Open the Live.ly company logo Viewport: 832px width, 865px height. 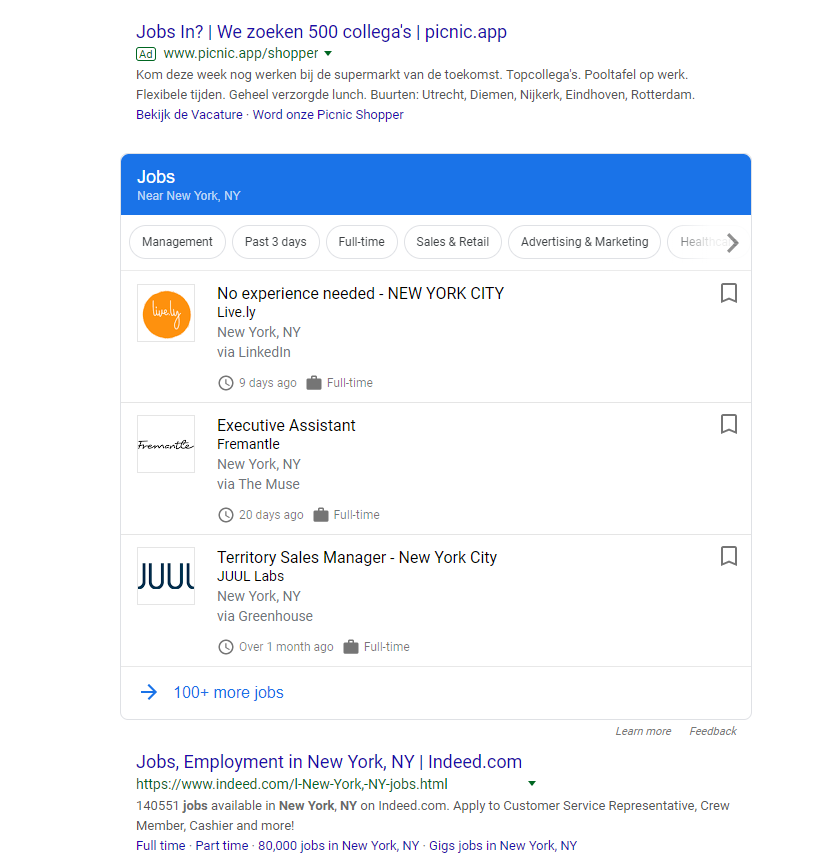166,313
